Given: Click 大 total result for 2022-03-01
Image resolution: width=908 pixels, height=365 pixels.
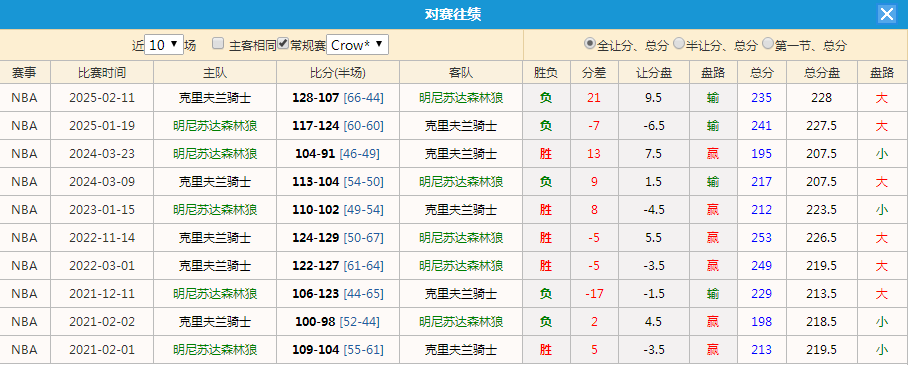Looking at the screenshot, I should [882, 266].
